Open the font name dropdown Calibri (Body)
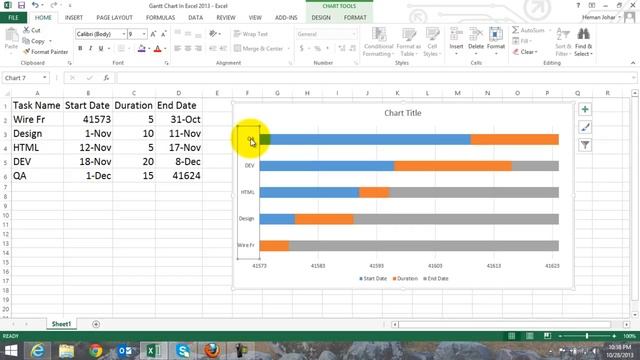 click(x=123, y=34)
